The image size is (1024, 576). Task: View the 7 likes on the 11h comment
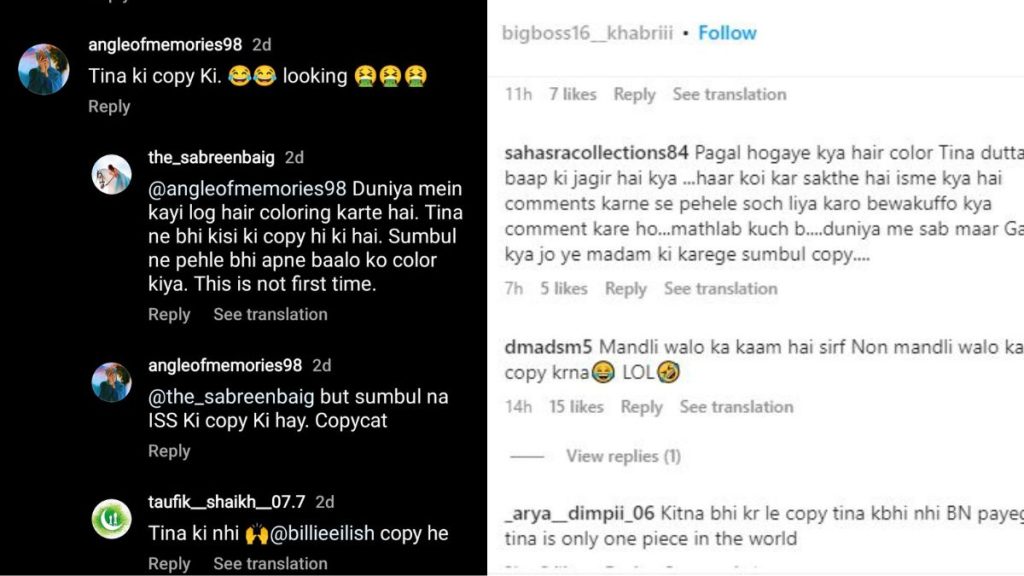573,94
